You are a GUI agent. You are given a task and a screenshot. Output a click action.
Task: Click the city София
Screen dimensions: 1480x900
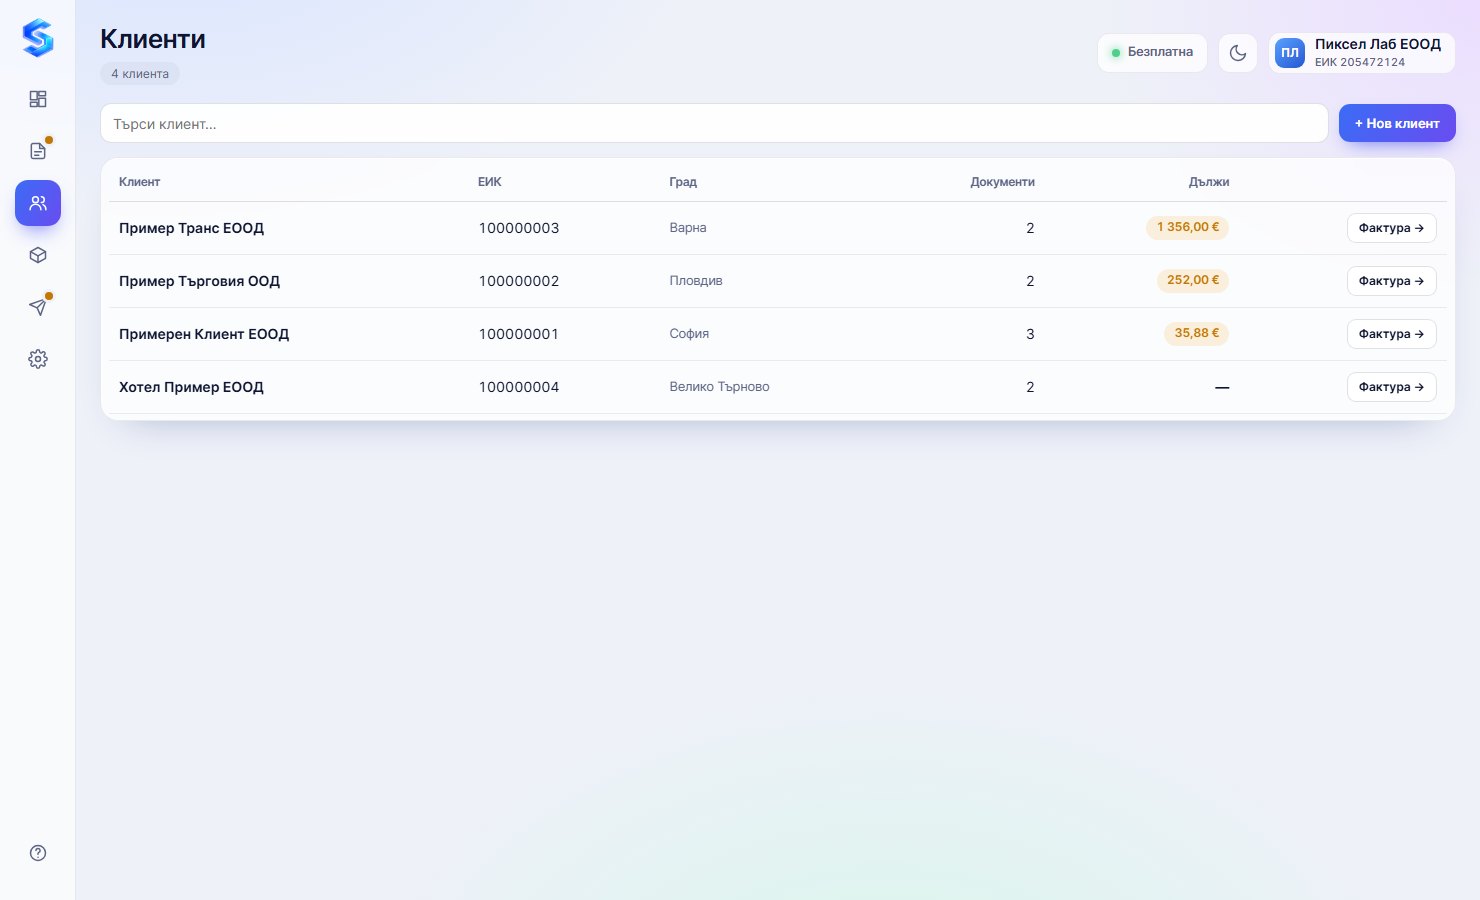(689, 333)
